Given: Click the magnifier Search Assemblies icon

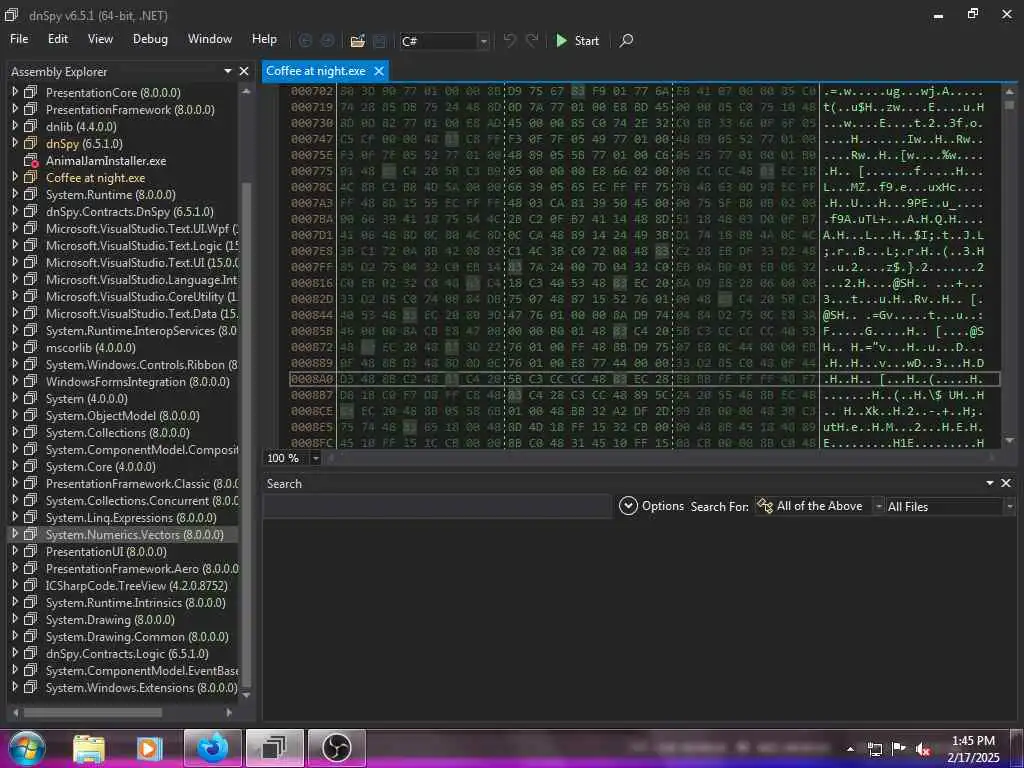Looking at the screenshot, I should (626, 40).
